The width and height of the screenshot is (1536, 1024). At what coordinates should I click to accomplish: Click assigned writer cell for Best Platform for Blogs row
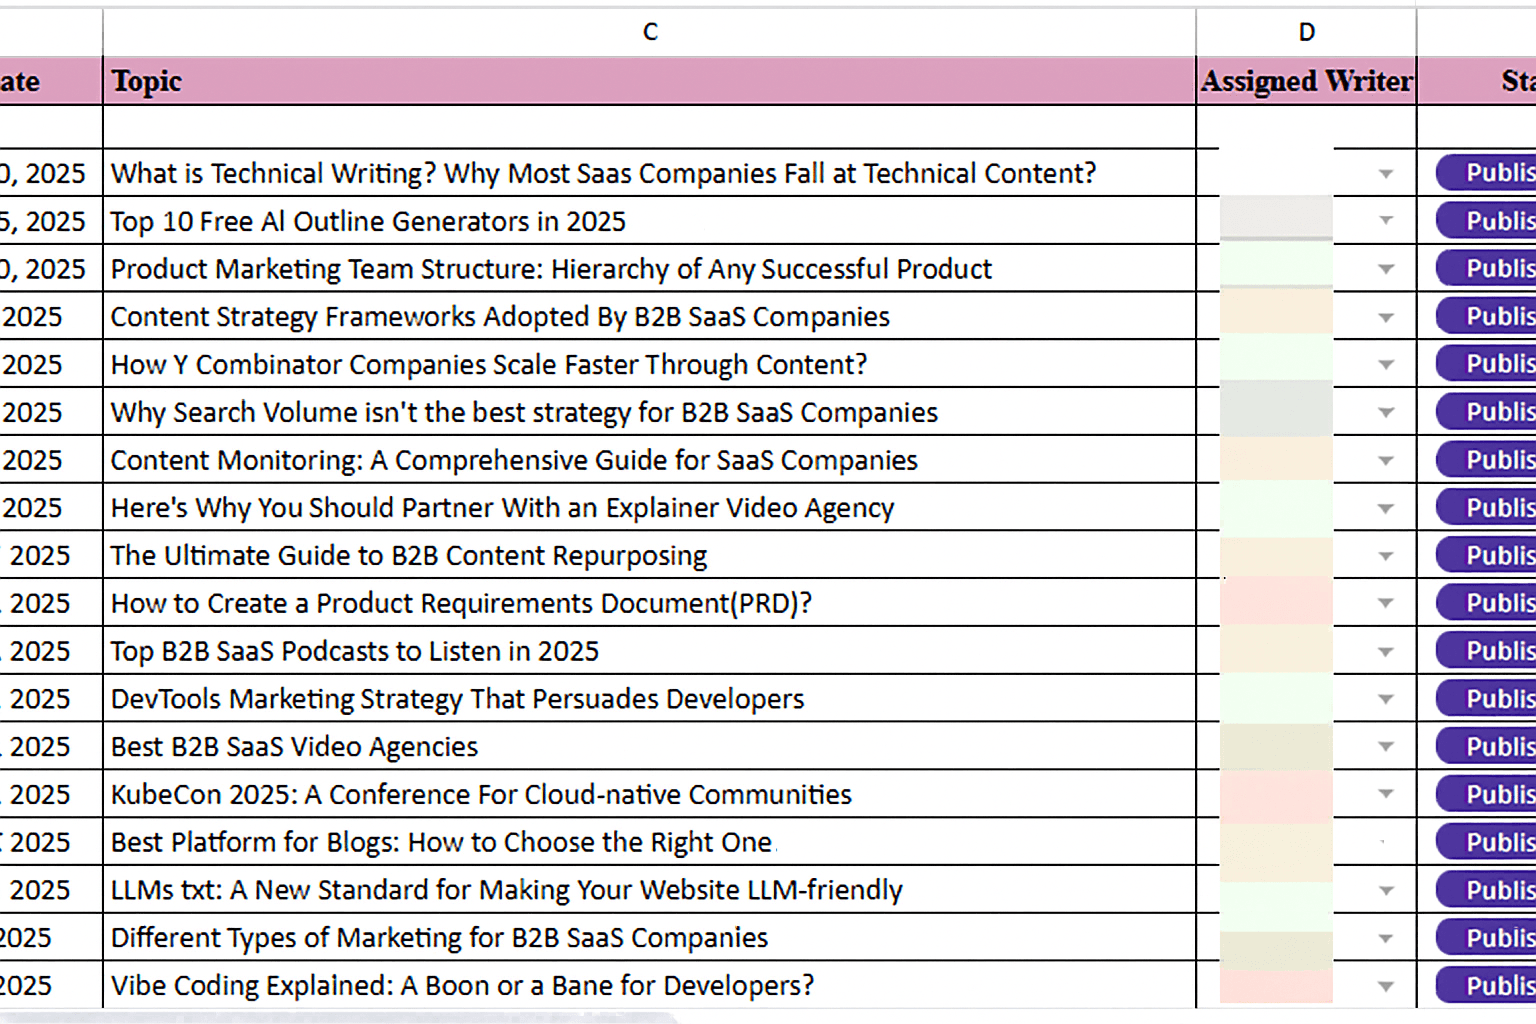1306,842
